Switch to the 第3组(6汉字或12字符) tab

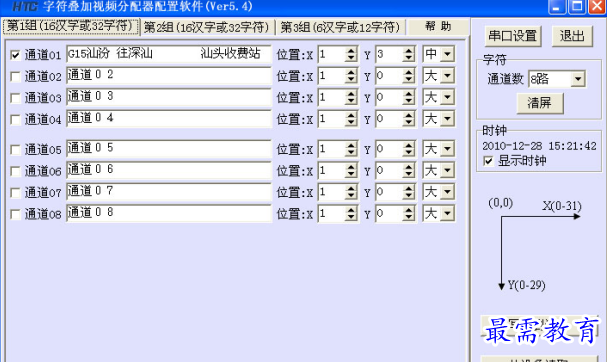[x=340, y=27]
